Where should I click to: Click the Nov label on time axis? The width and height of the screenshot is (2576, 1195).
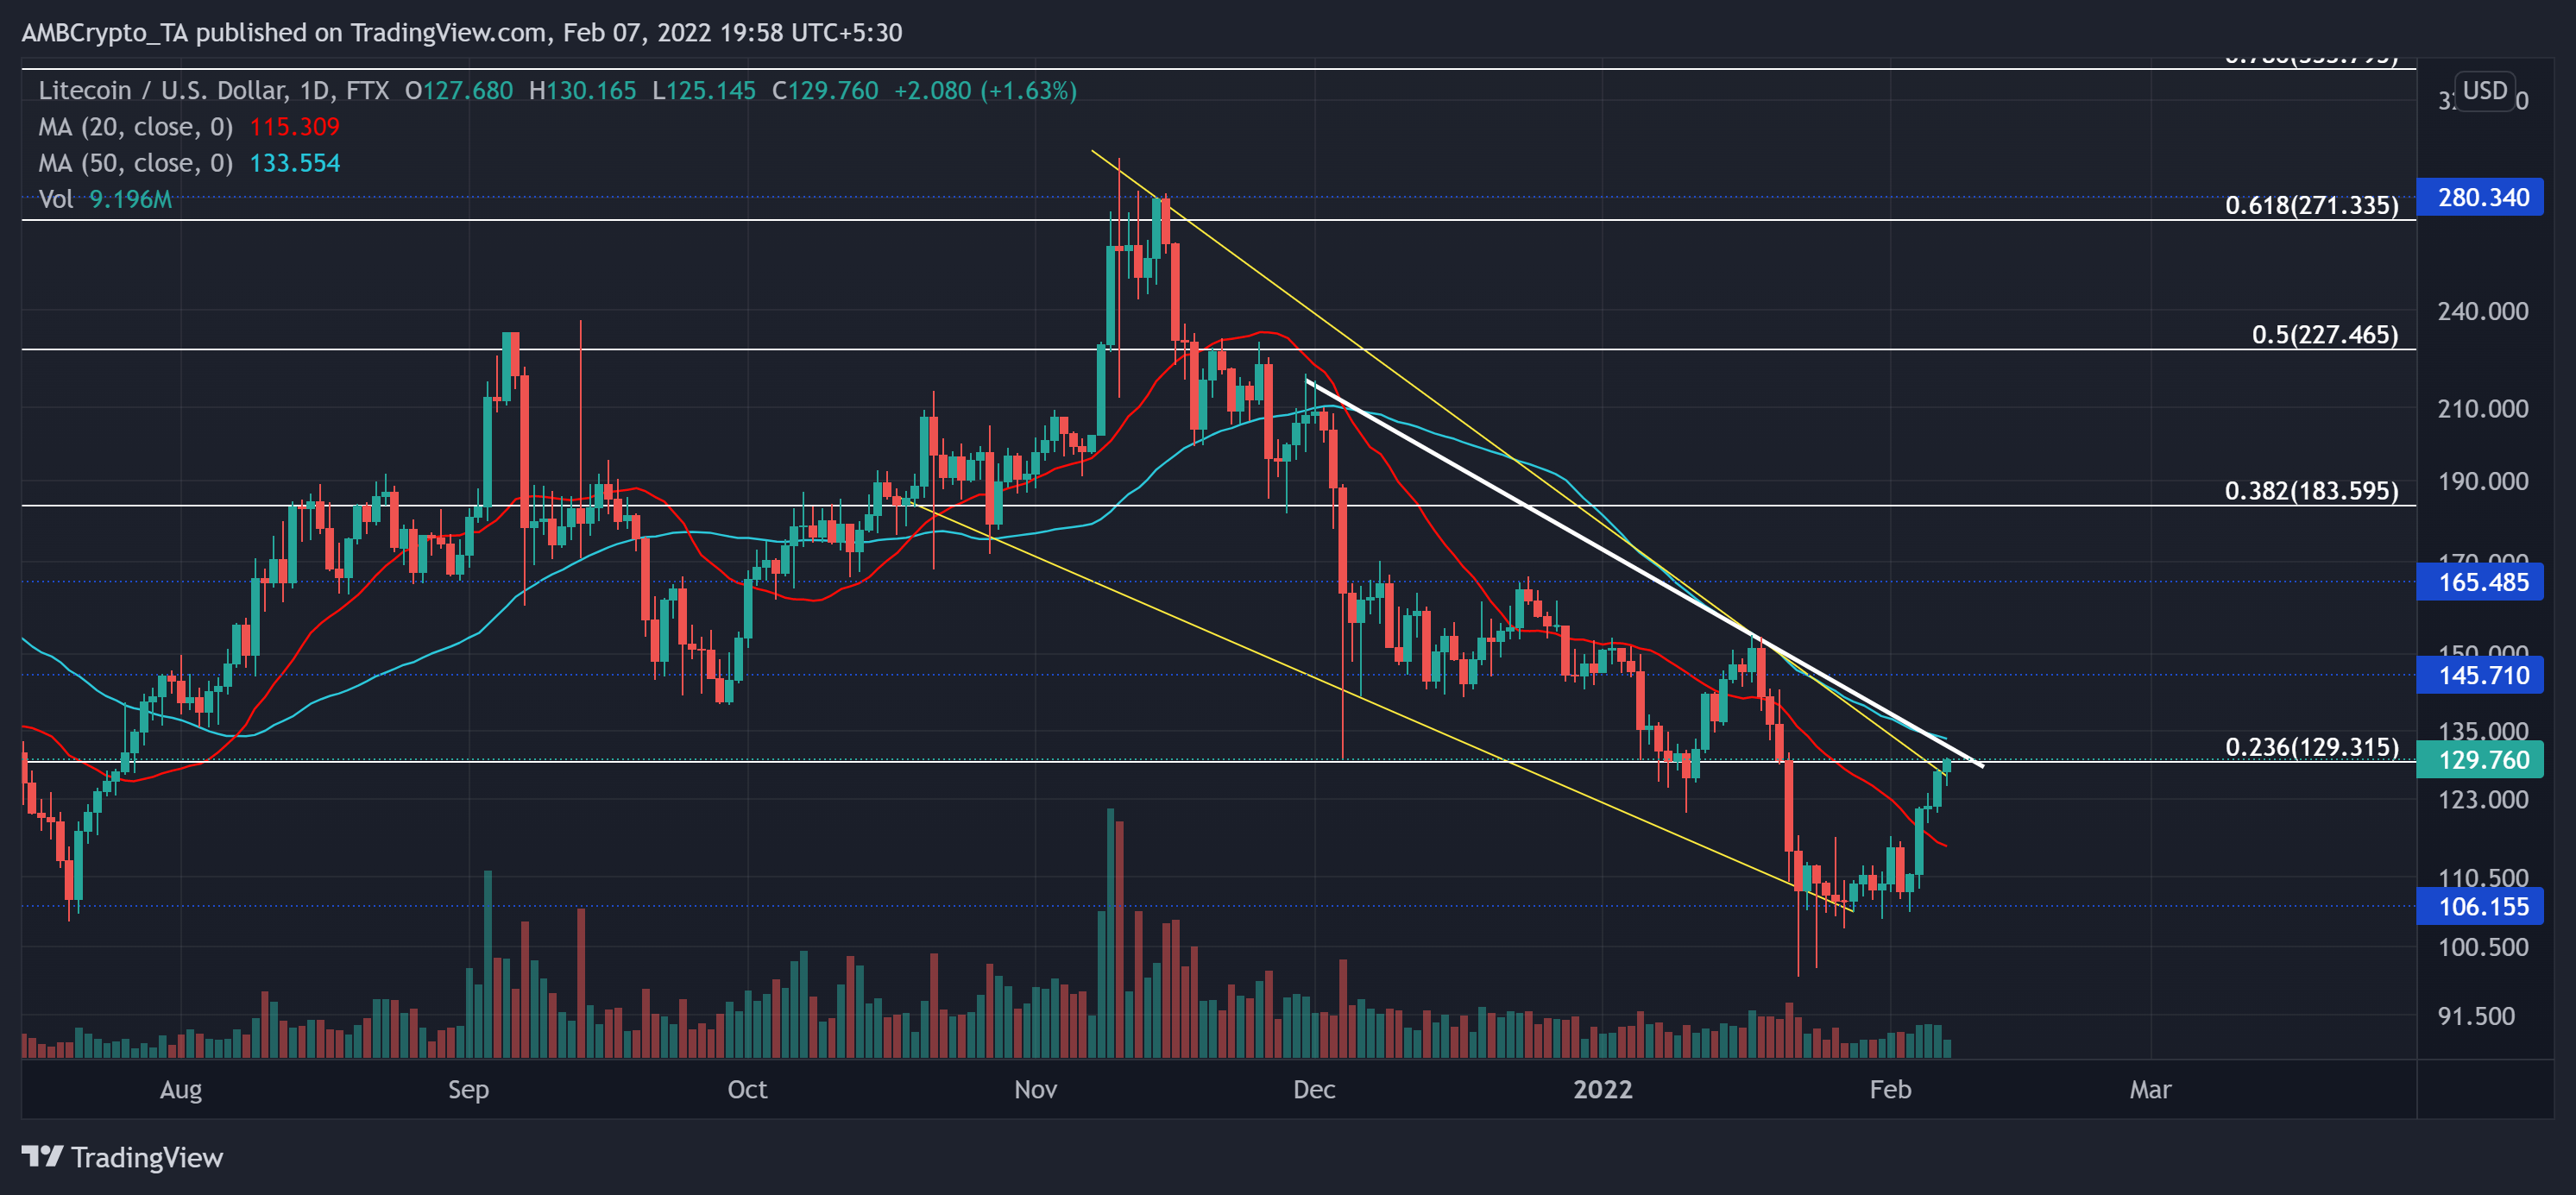pos(1035,1089)
